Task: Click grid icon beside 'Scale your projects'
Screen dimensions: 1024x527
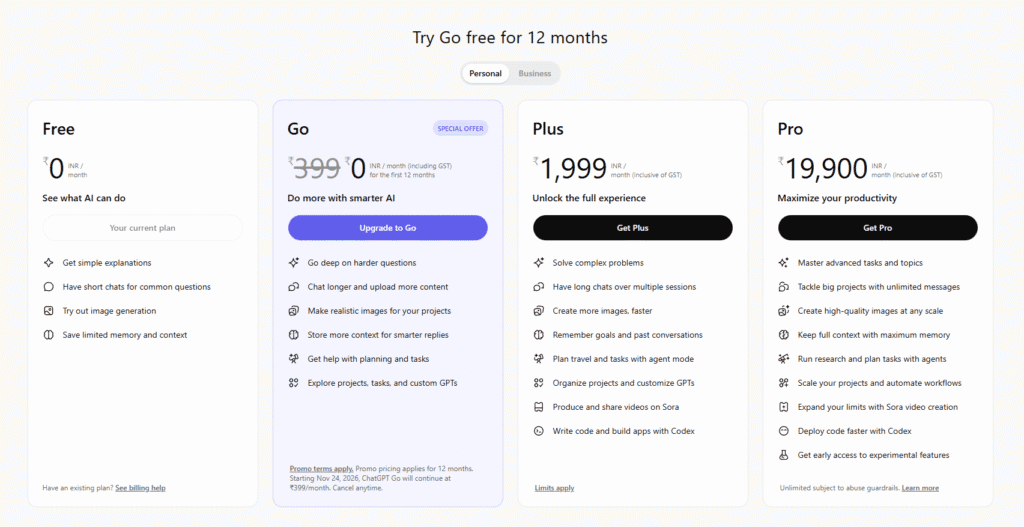Action: click(x=783, y=383)
